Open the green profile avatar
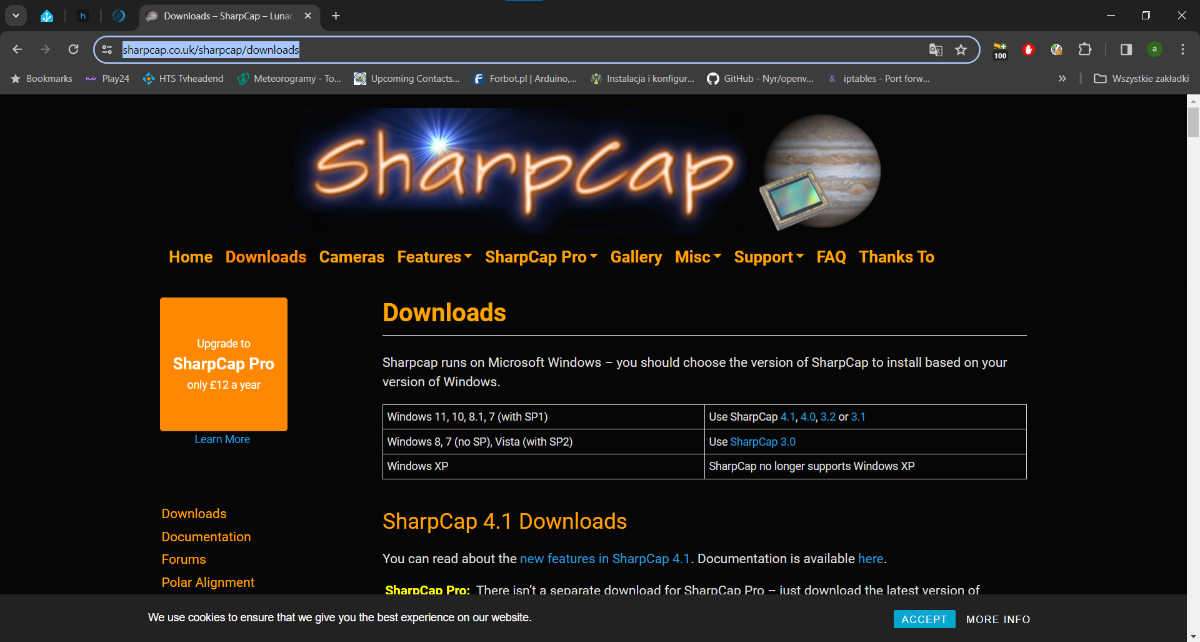 (1154, 49)
